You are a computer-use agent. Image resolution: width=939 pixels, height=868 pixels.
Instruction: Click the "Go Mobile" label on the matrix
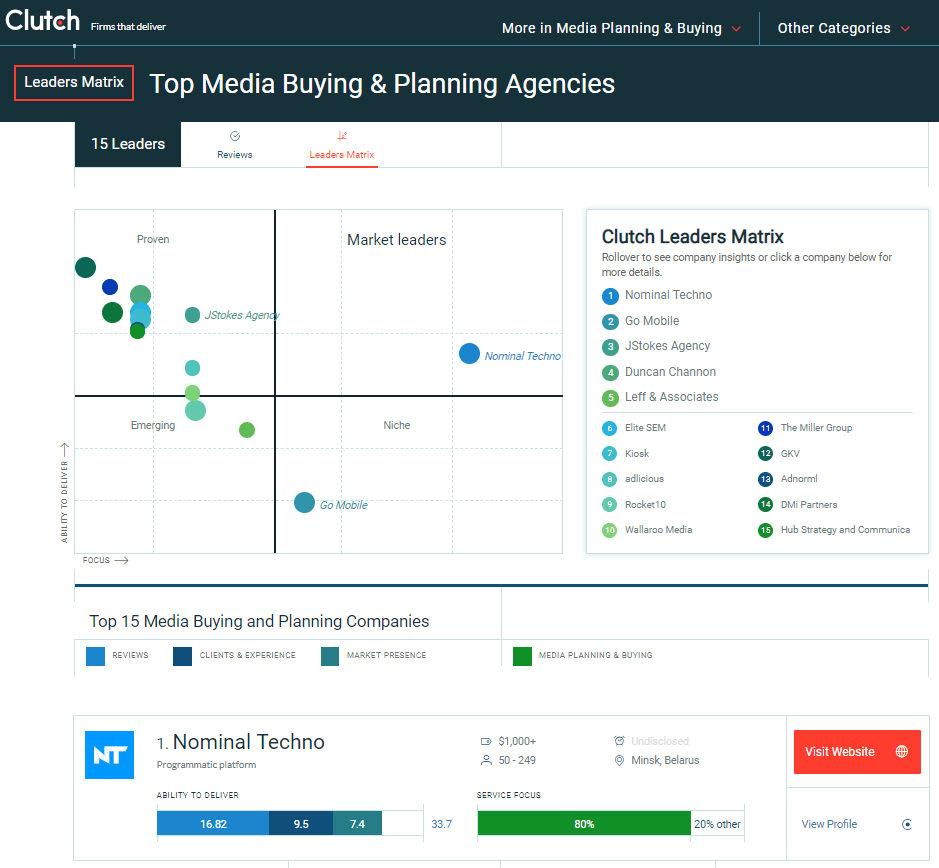point(344,505)
